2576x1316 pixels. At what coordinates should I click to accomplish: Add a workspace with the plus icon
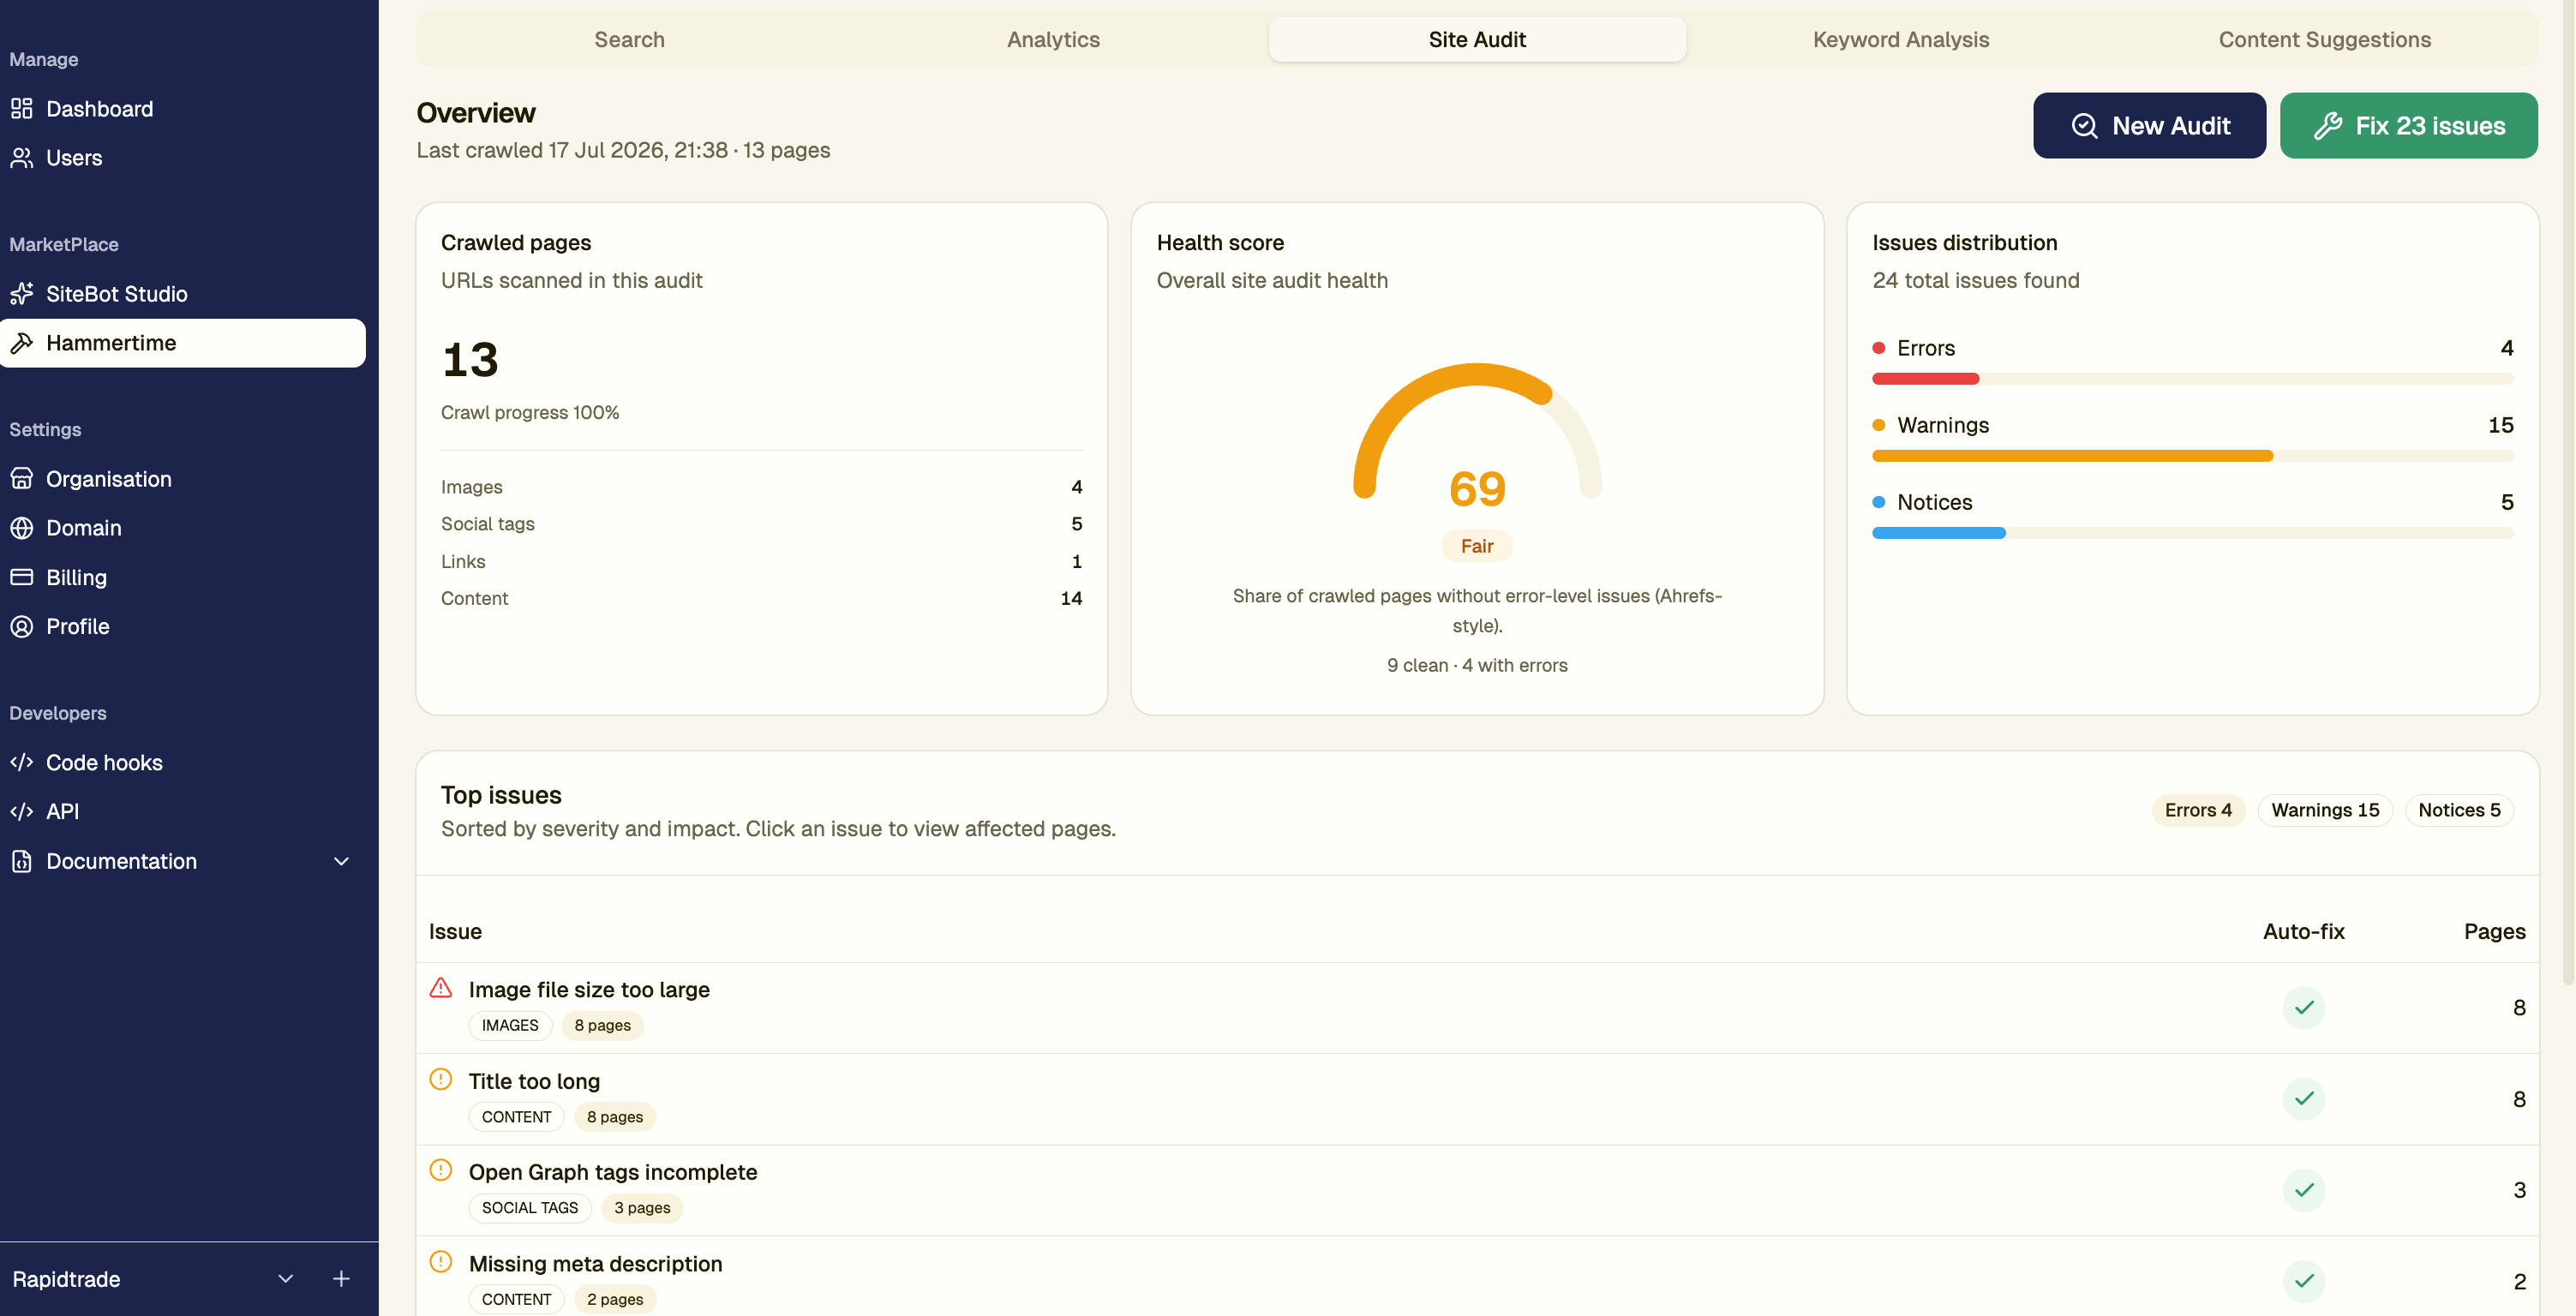click(x=341, y=1278)
